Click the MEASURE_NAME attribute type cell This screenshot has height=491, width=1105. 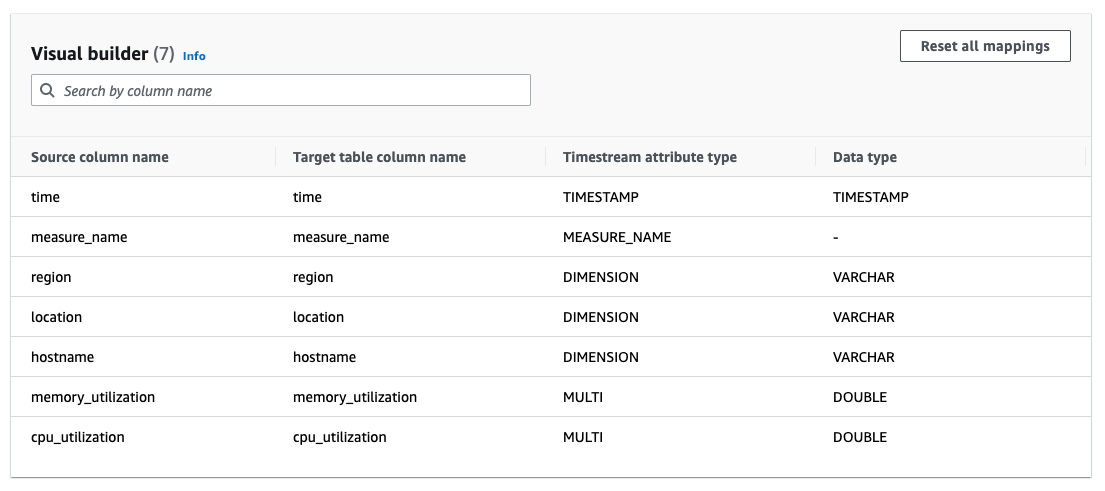[617, 237]
